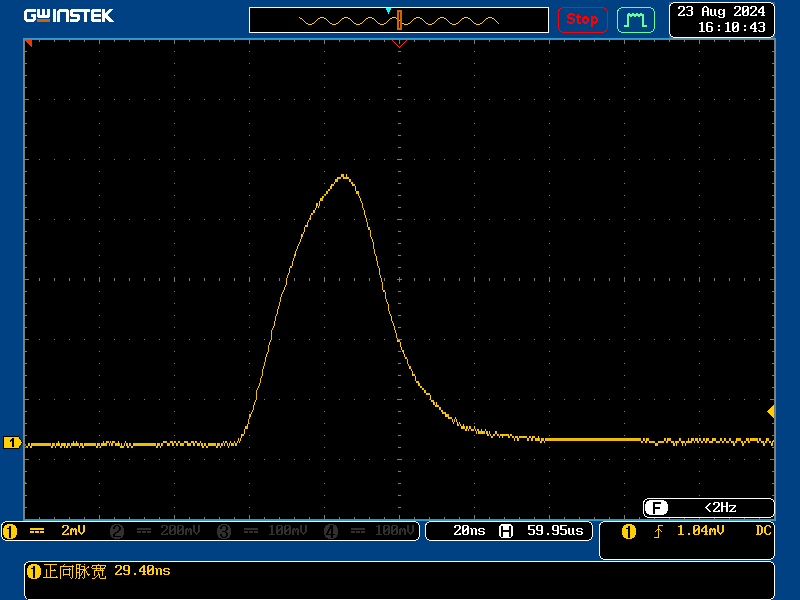Image resolution: width=800 pixels, height=600 pixels.
Task: Click the GW Instek logo
Action: pos(69,16)
